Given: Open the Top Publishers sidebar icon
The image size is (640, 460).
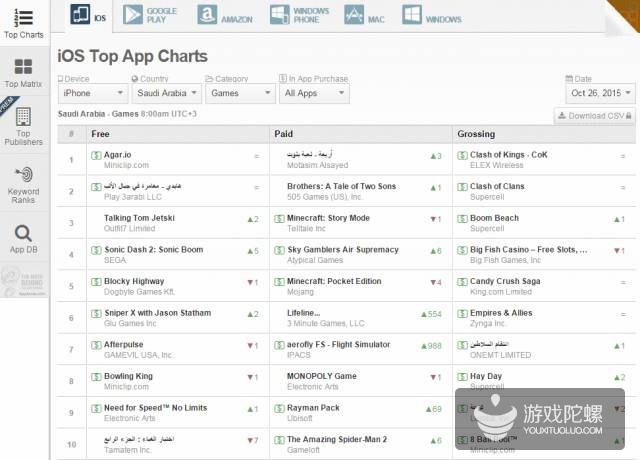Looking at the screenshot, I should (x=23, y=117).
